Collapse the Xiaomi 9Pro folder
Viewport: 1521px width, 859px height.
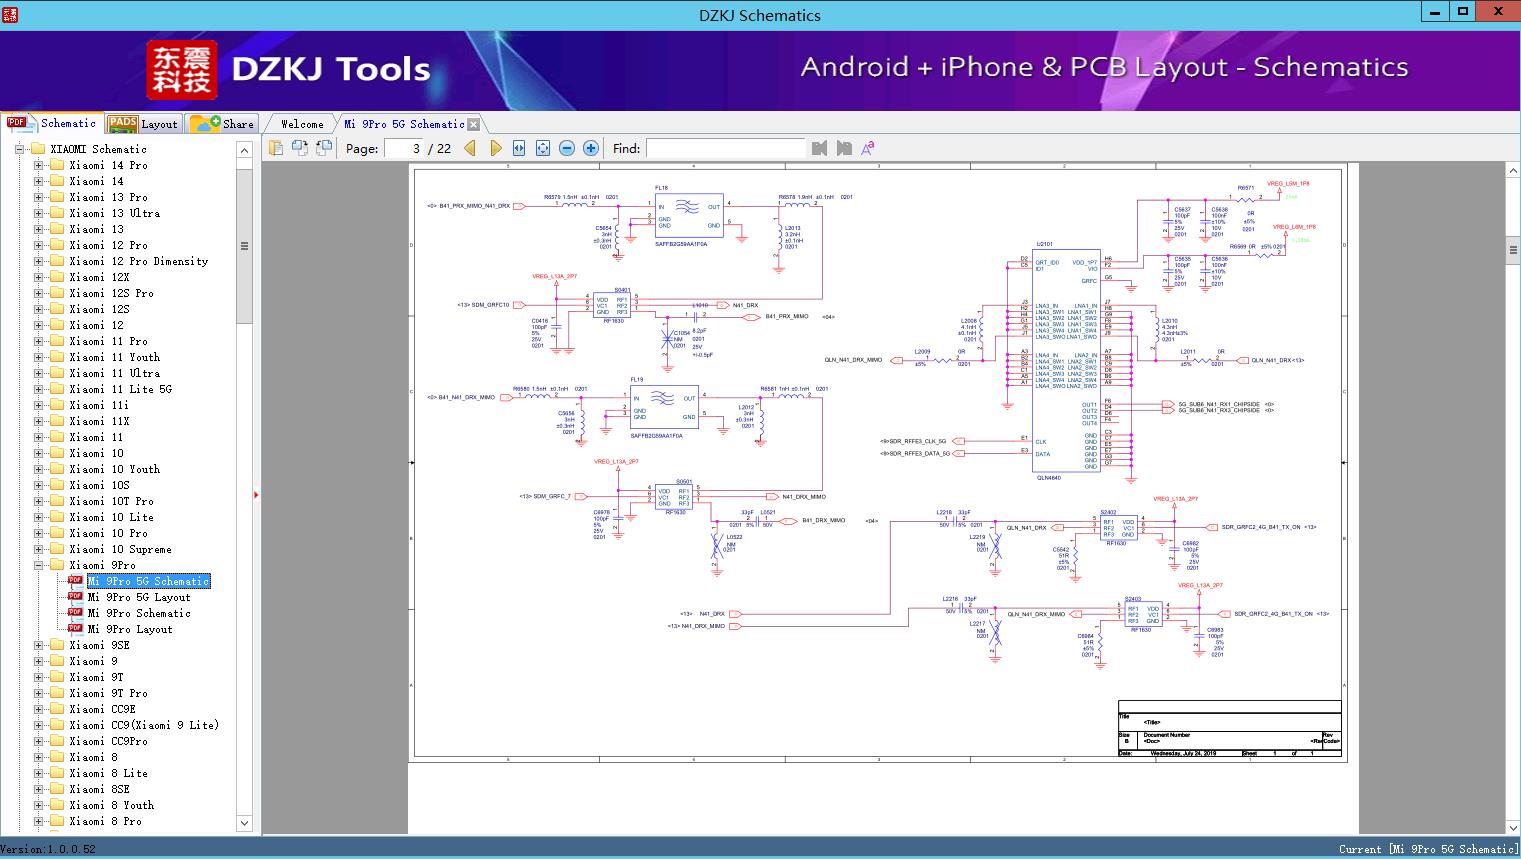pyautogui.click(x=38, y=565)
